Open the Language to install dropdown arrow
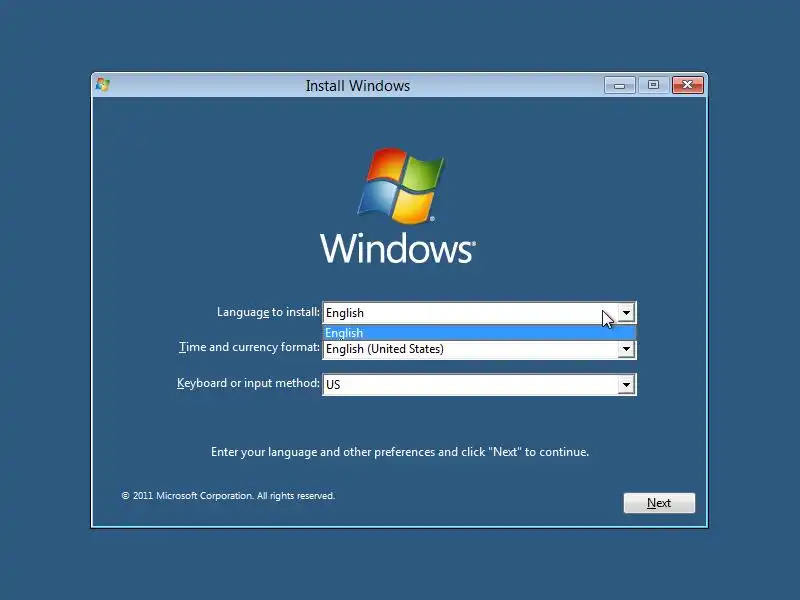The width and height of the screenshot is (800, 600). click(626, 312)
